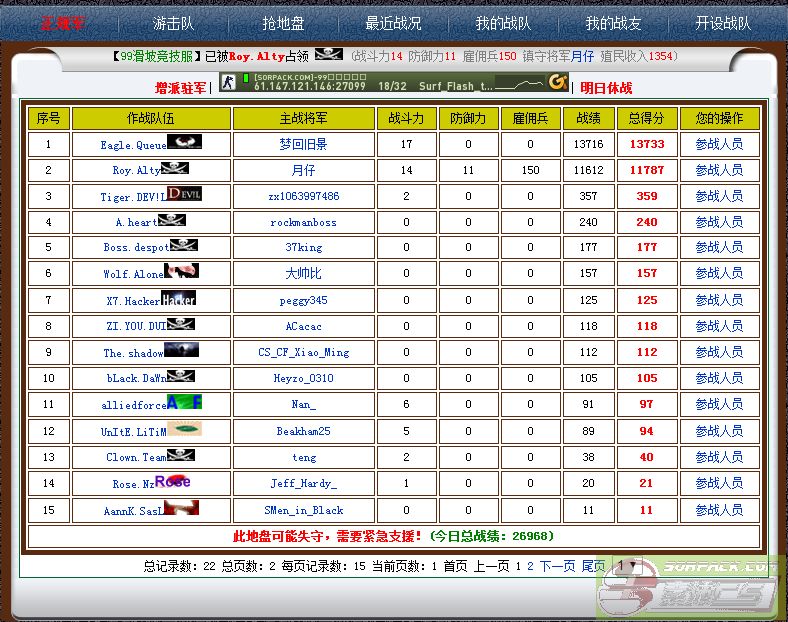Click the Wolf.Alone team emblem image
788x622 pixels.
pos(181,272)
